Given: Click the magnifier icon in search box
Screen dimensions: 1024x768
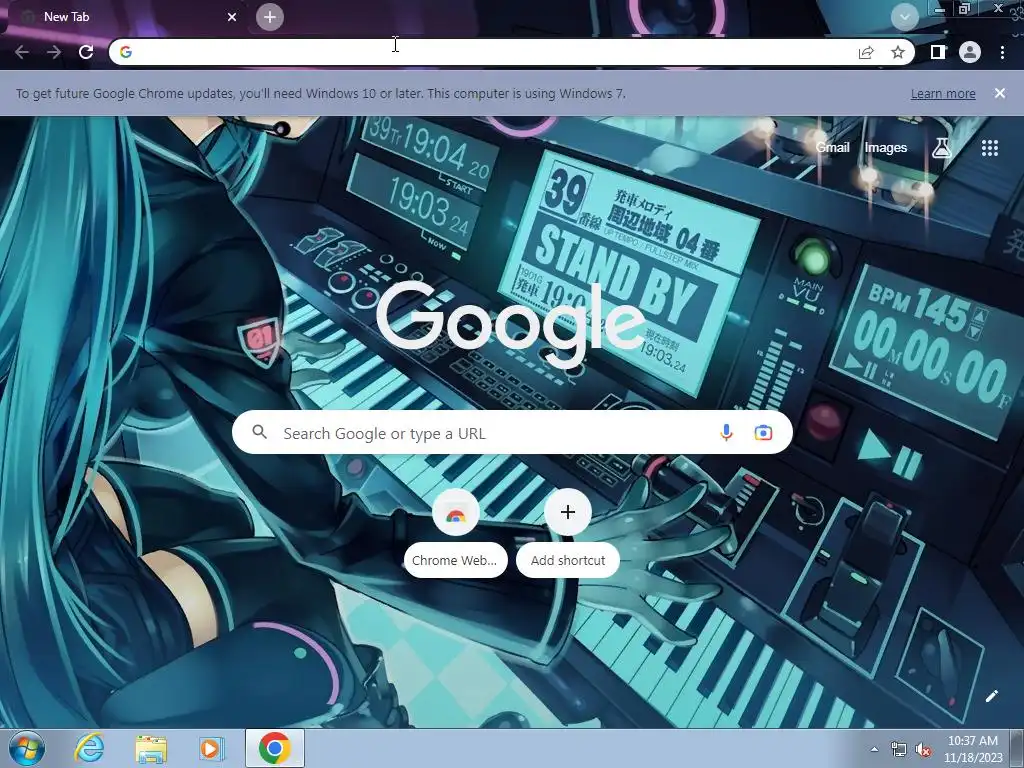Looking at the screenshot, I should click(x=259, y=432).
